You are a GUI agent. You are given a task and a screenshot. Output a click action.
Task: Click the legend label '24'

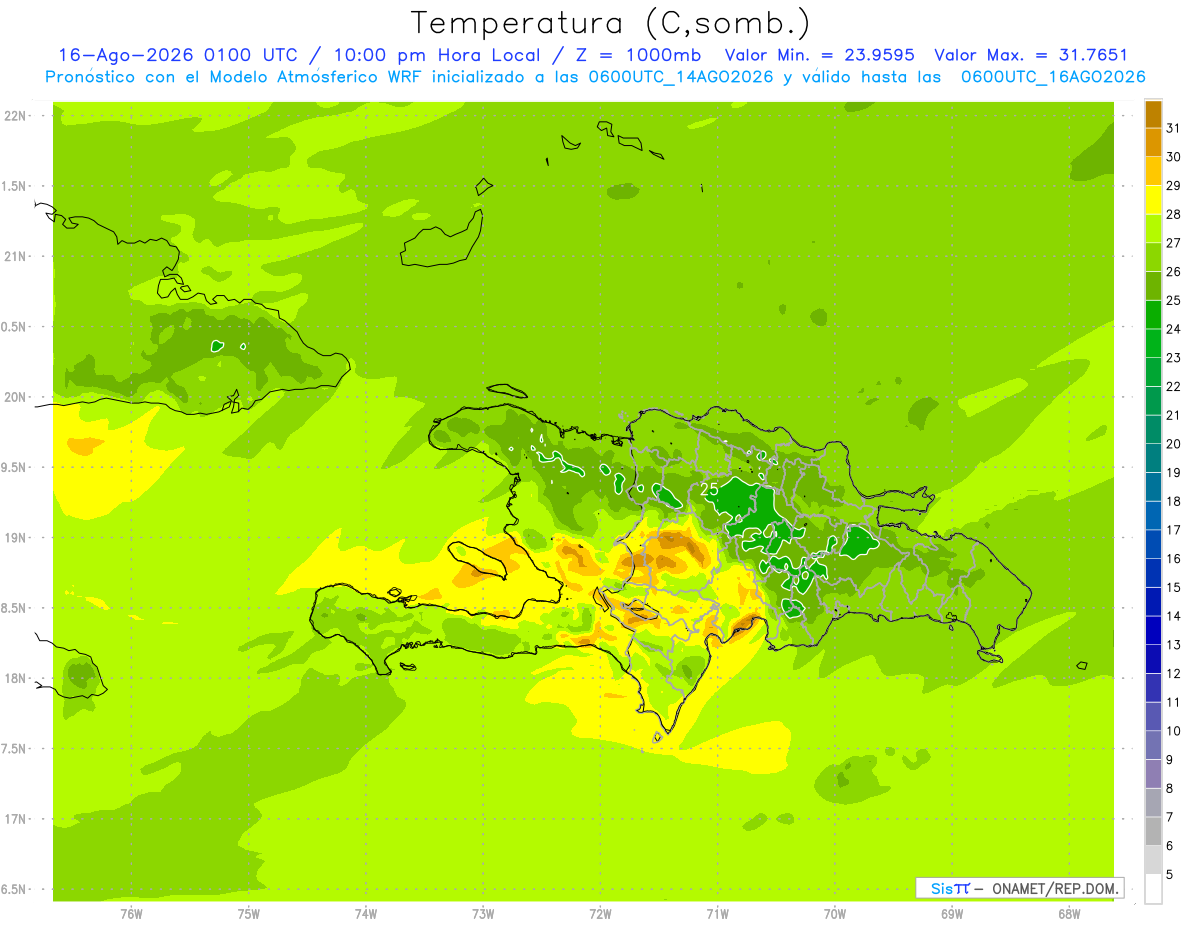click(1173, 329)
